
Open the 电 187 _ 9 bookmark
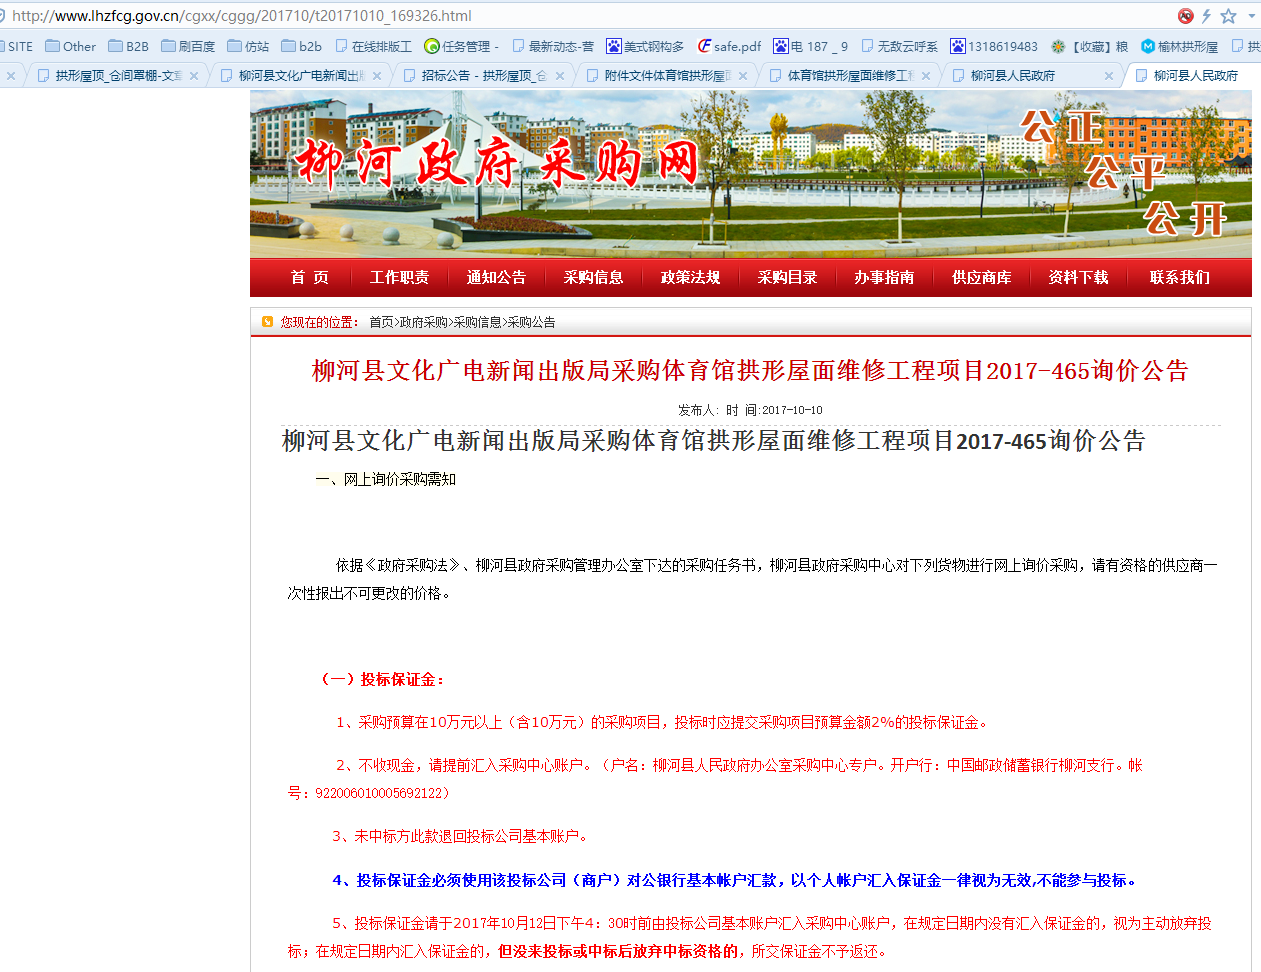(810, 46)
